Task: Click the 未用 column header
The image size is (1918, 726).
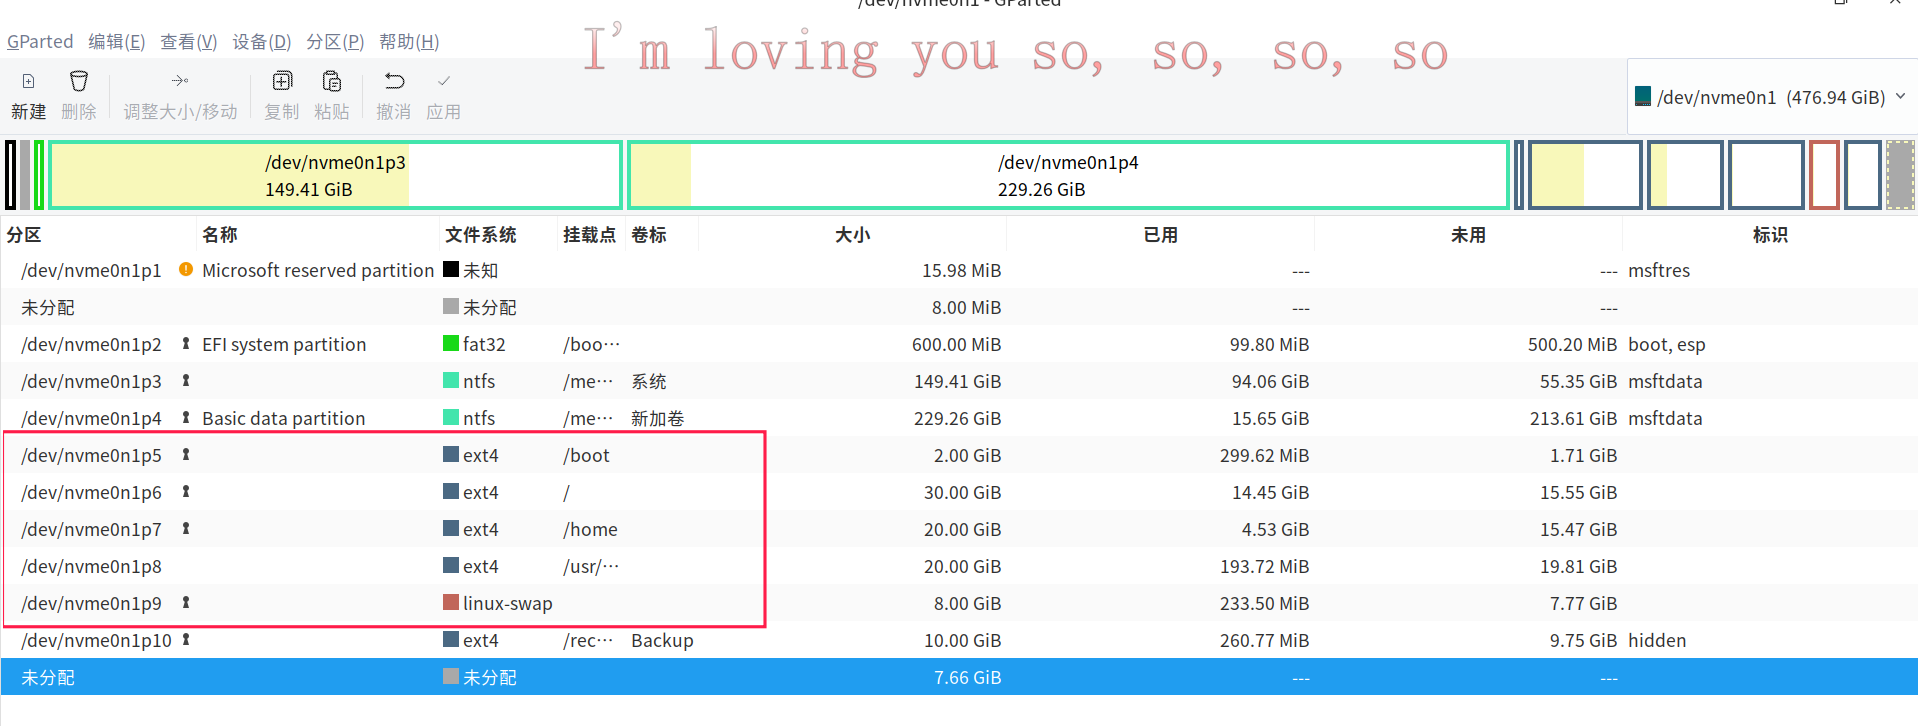Action: click(1468, 235)
